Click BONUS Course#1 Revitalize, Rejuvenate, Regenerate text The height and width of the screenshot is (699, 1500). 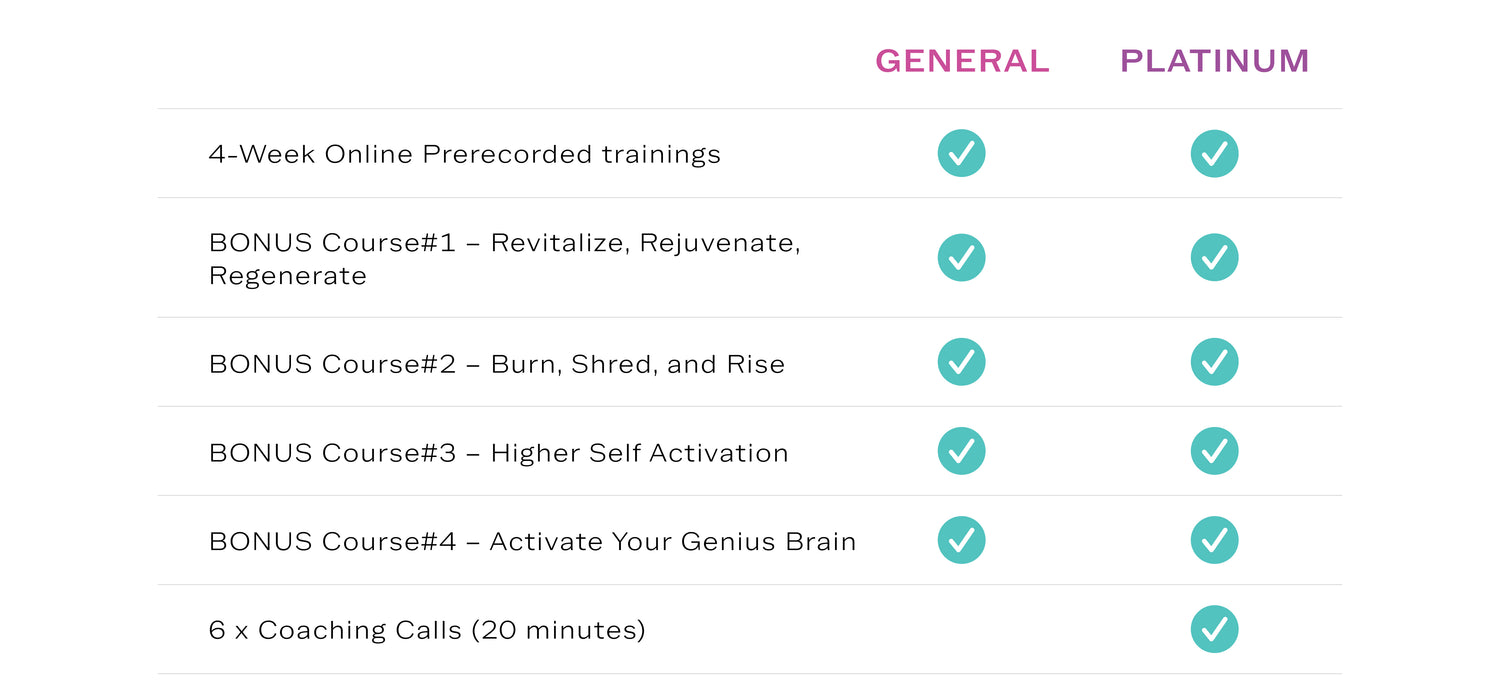click(x=504, y=259)
